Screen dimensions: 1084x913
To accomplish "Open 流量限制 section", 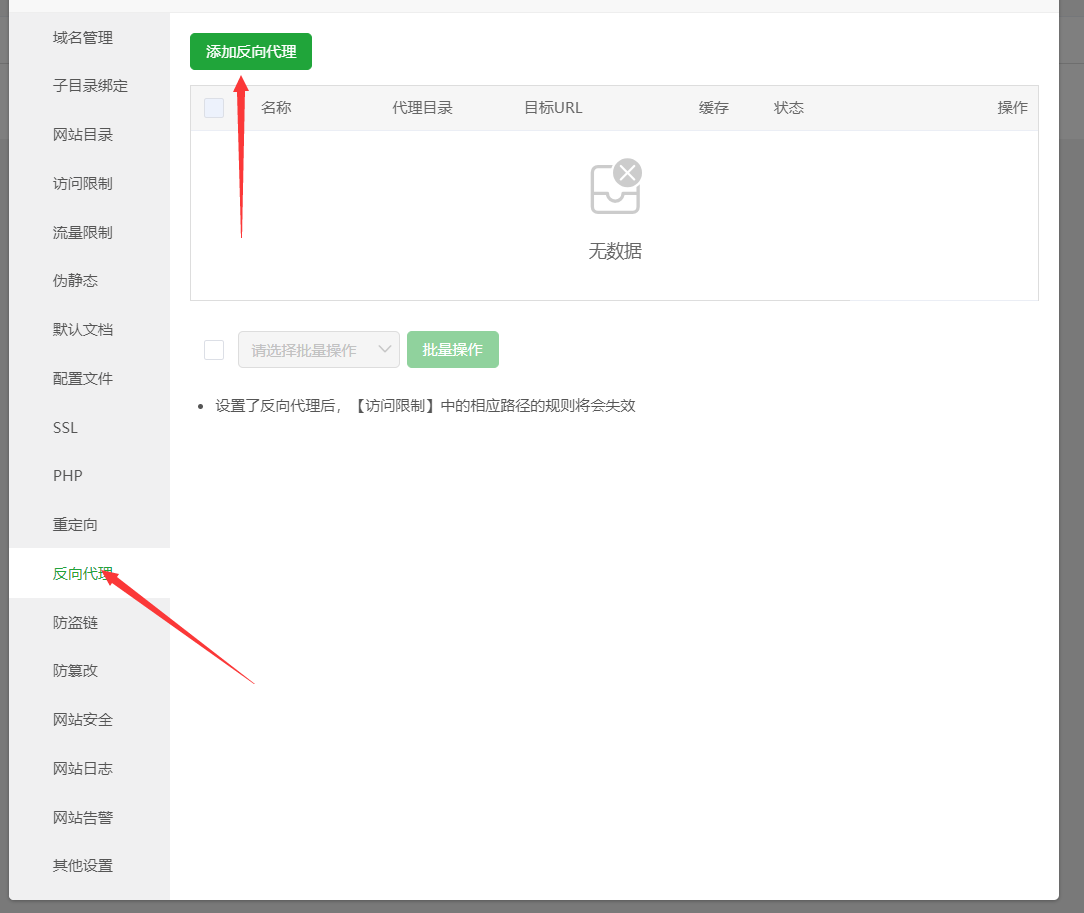I will 83,233.
